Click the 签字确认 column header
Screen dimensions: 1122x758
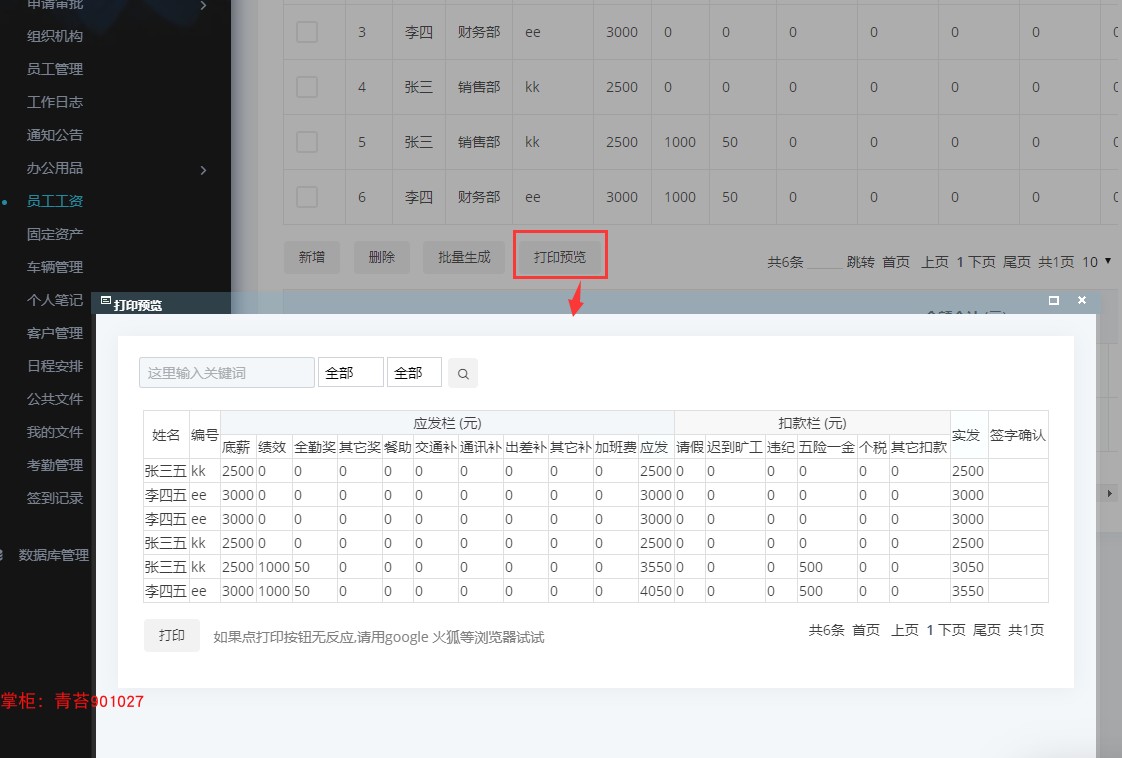point(1018,434)
